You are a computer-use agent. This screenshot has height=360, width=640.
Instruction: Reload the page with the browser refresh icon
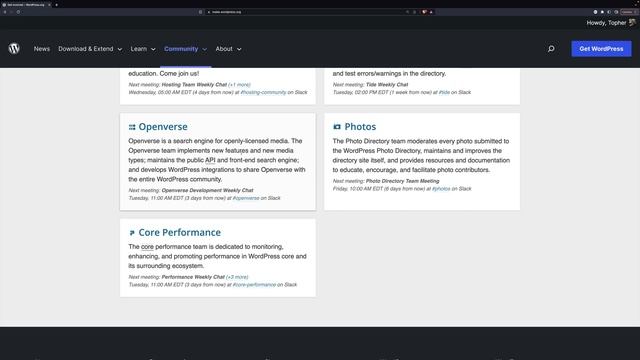(18, 12)
